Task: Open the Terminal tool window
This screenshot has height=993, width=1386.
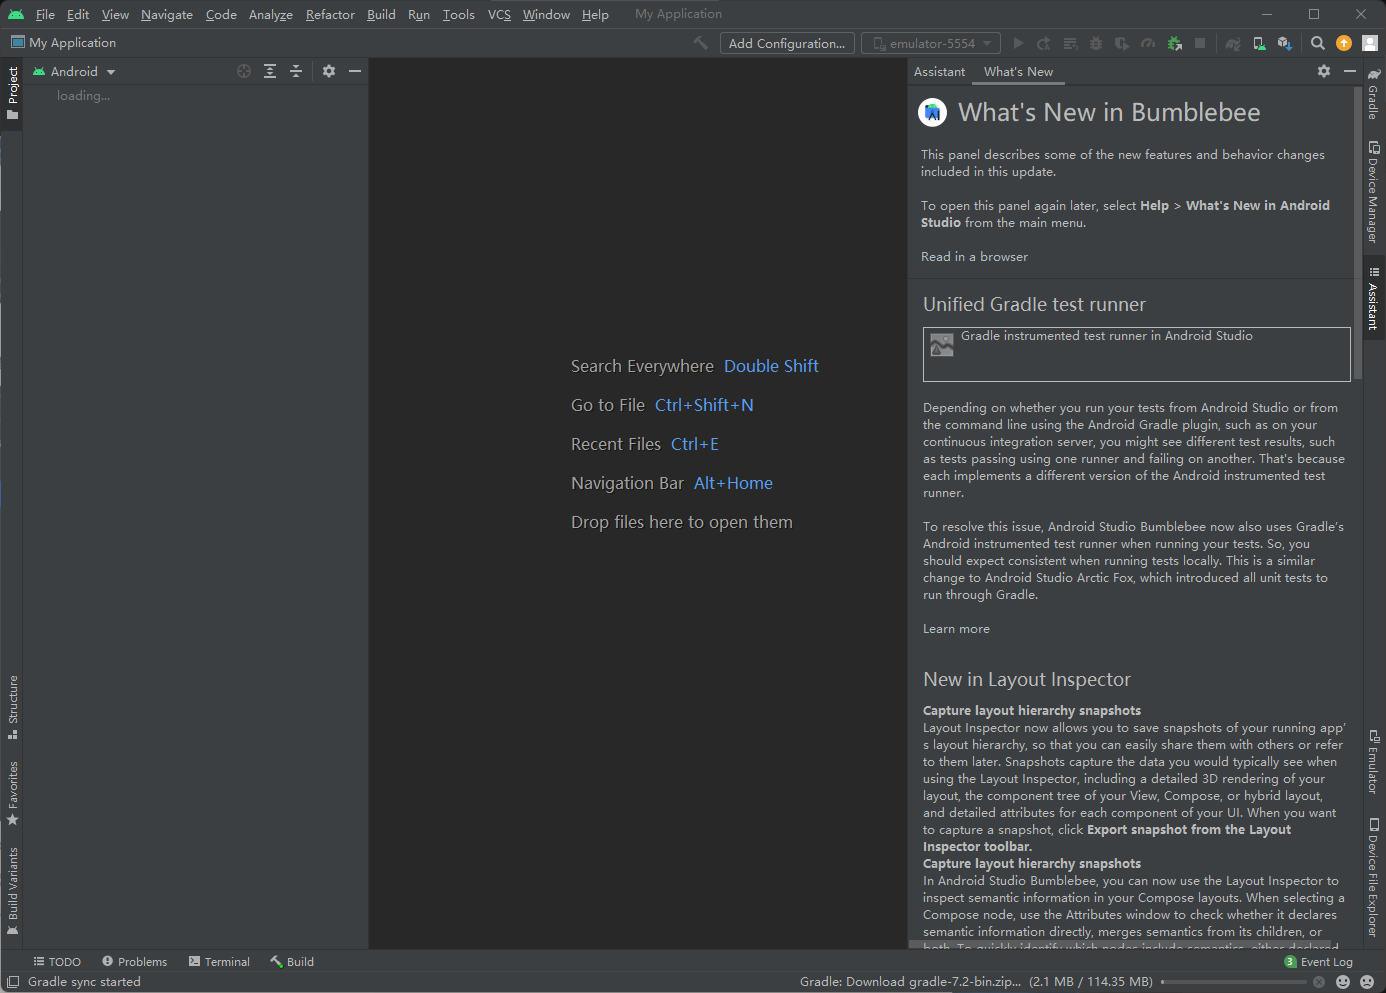Action: click(219, 961)
